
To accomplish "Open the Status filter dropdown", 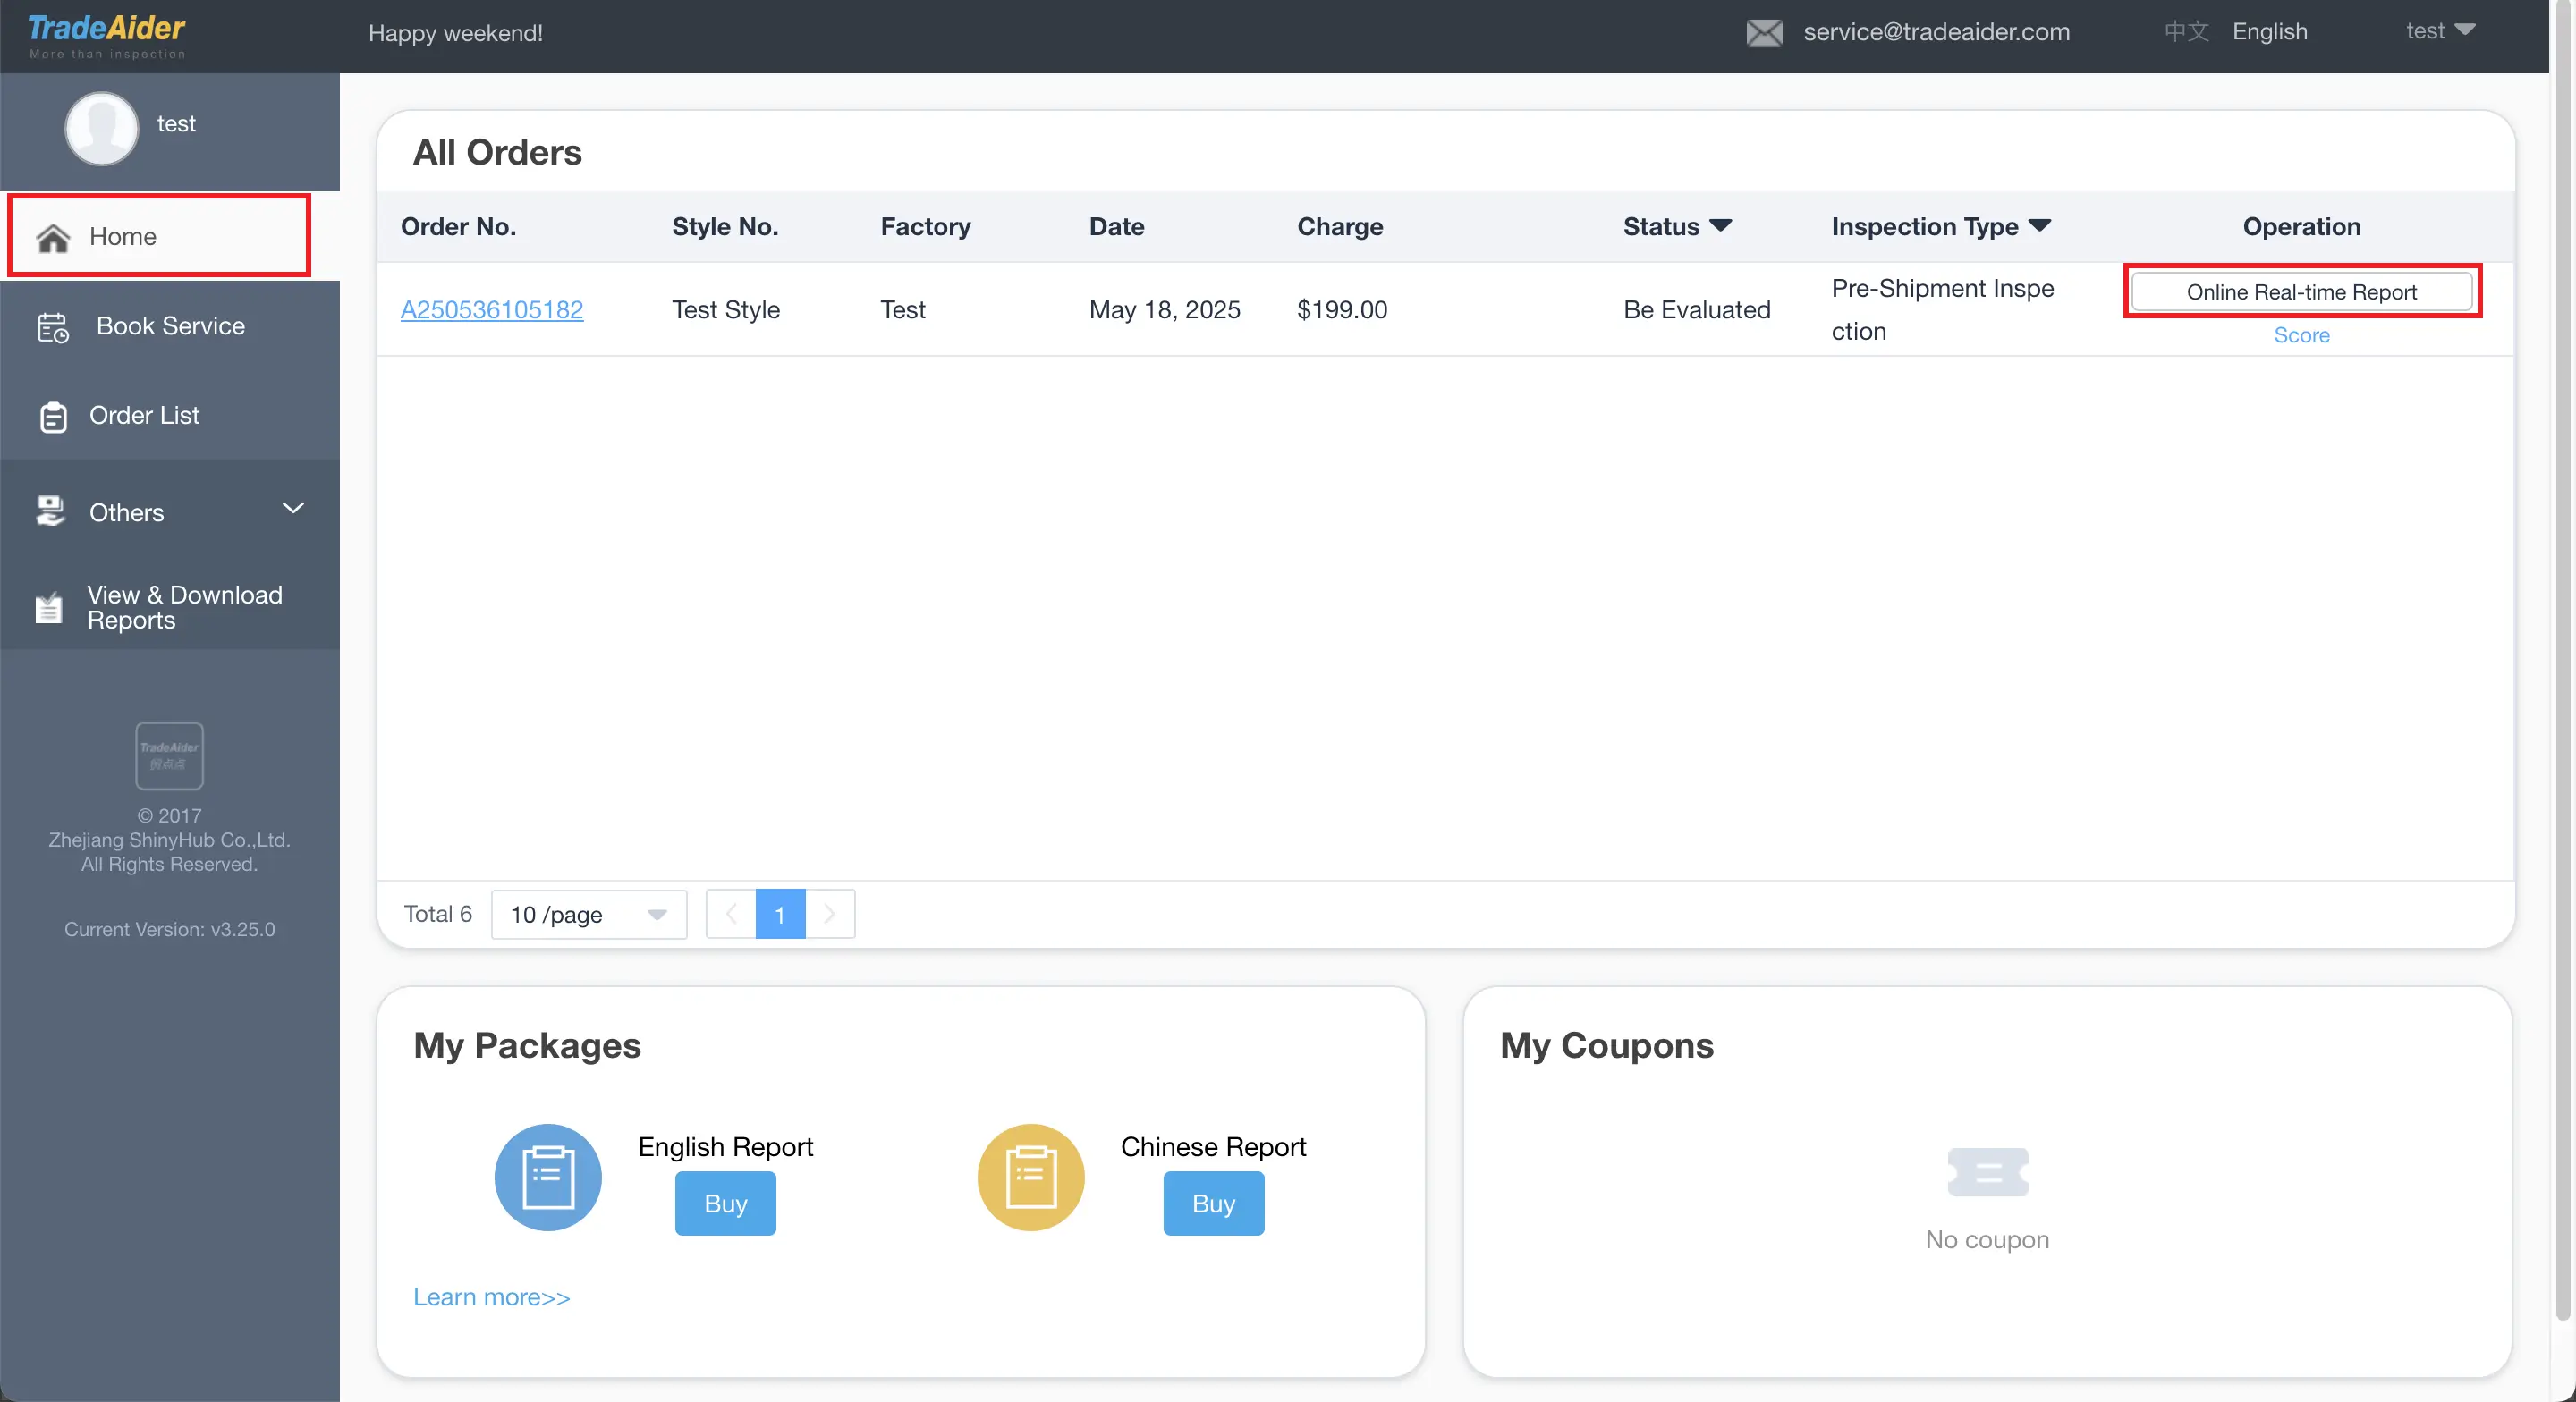I will coord(1720,225).
